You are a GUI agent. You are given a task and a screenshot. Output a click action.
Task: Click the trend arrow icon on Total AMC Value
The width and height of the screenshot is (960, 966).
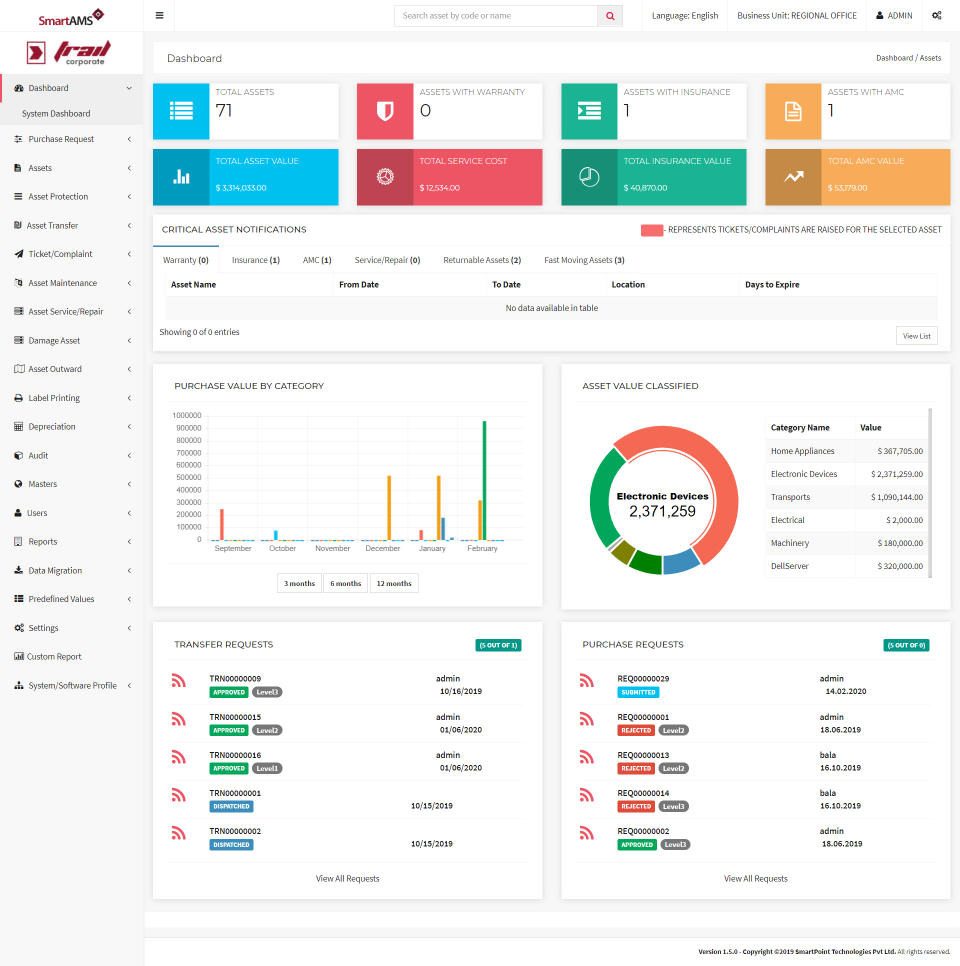click(x=793, y=174)
